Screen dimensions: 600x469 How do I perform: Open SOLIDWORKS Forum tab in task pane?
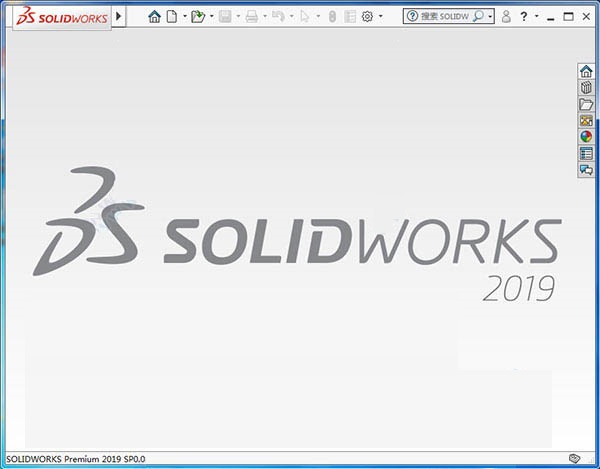click(x=586, y=169)
